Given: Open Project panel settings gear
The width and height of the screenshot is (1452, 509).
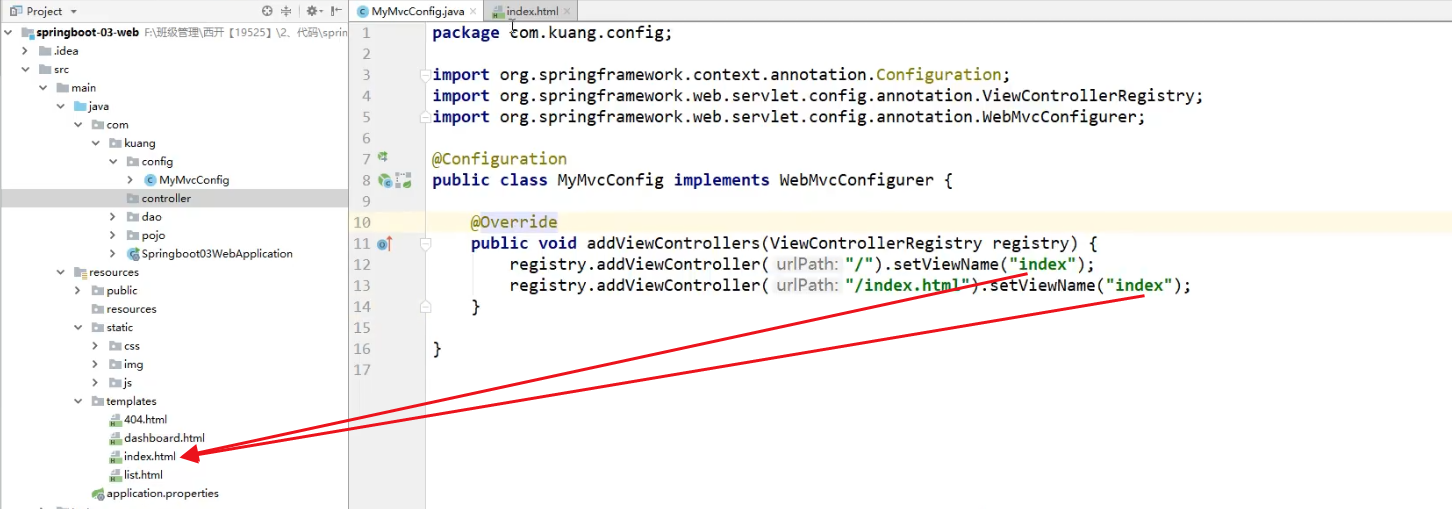Looking at the screenshot, I should [312, 11].
